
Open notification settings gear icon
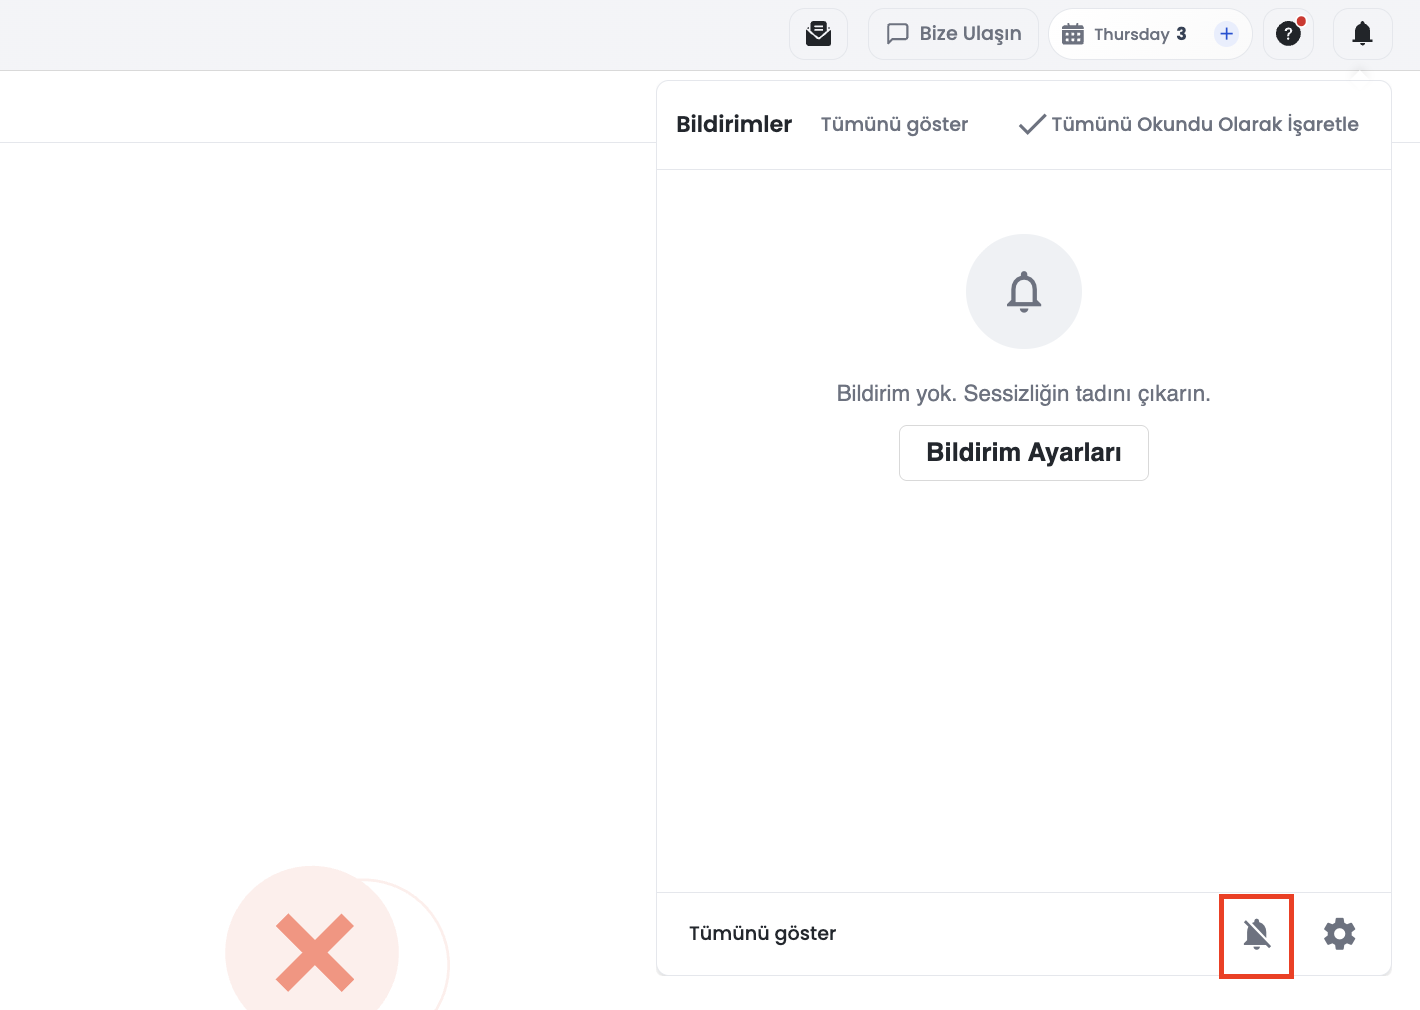click(x=1340, y=934)
